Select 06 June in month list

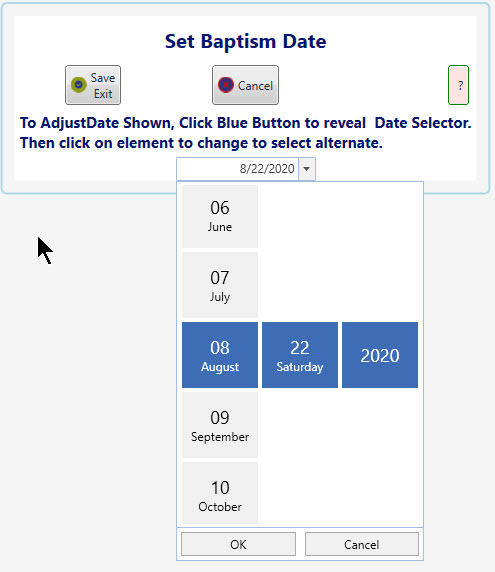220,216
